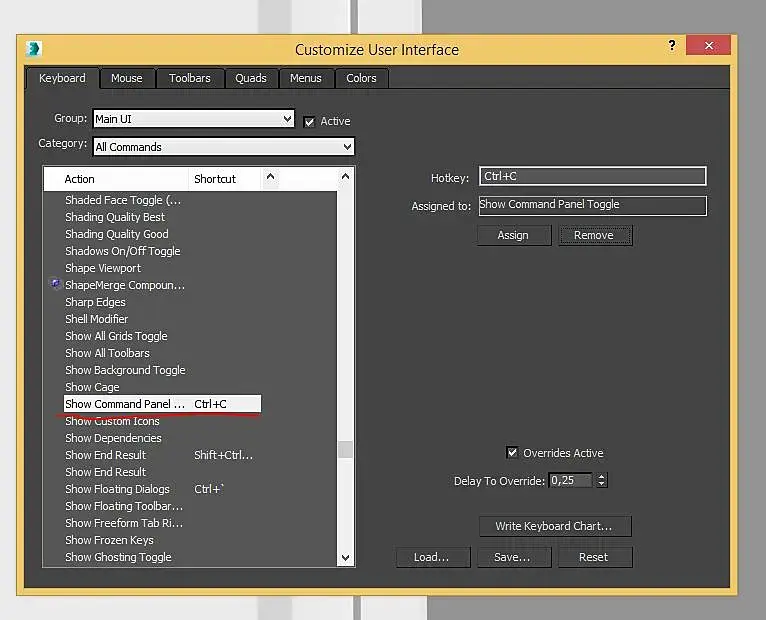Click the action list scroll up arrow
Image resolution: width=766 pixels, height=620 pixels.
tap(345, 176)
